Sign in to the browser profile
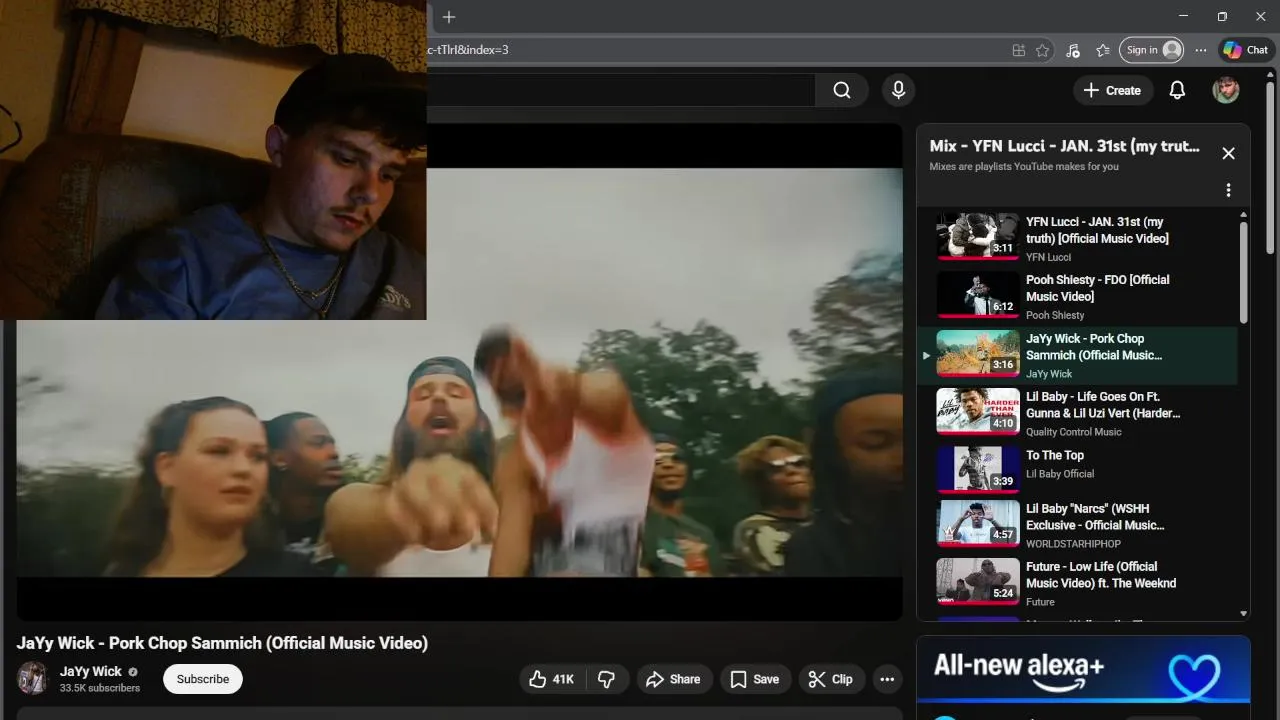Image resolution: width=1280 pixels, height=720 pixels. coord(1152,50)
